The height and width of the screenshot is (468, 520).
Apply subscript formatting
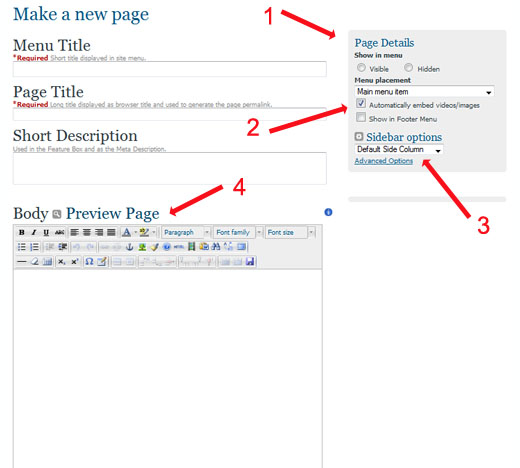[62, 262]
